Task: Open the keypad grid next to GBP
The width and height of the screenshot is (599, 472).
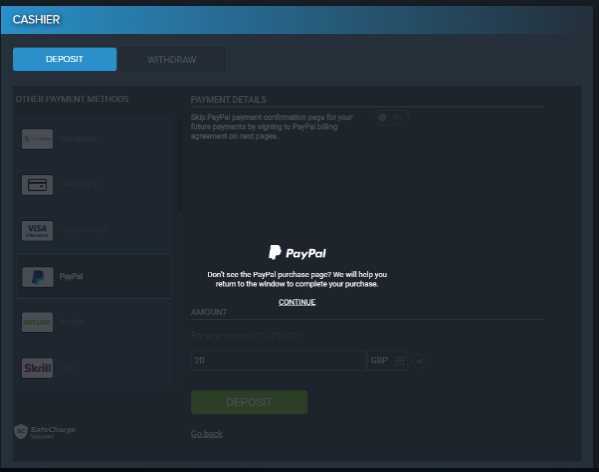Action: [400, 361]
